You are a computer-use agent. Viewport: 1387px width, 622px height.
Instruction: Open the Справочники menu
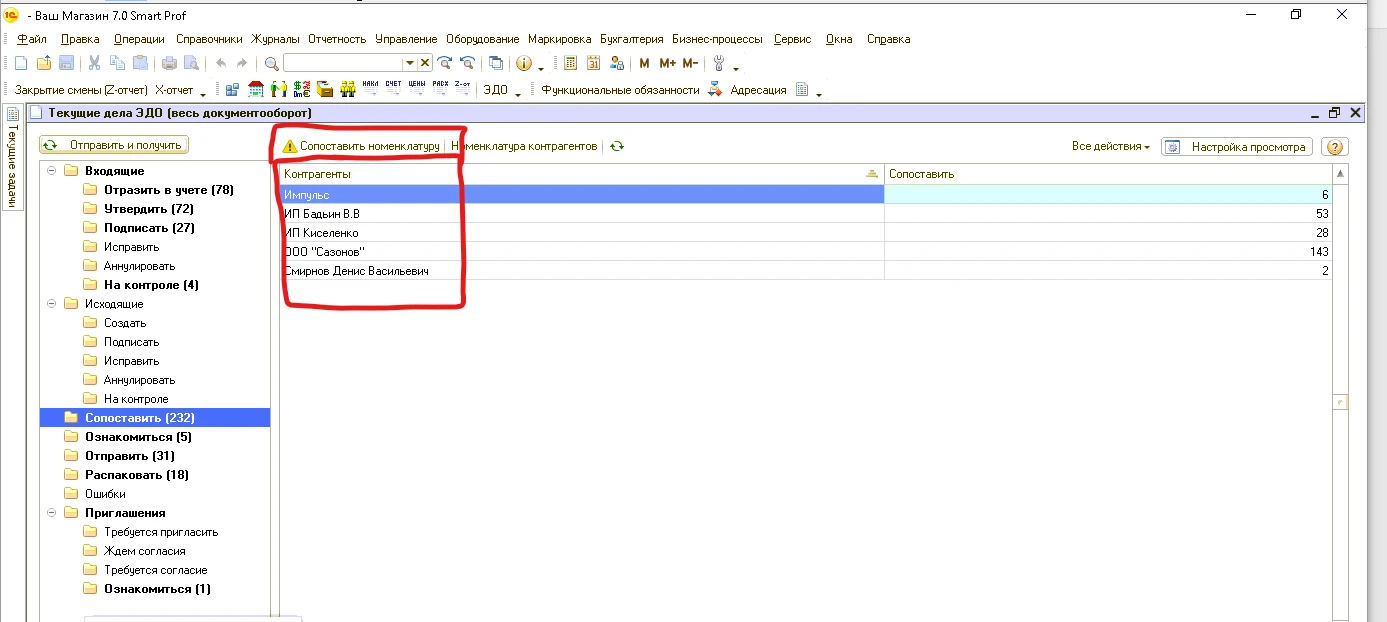click(x=209, y=39)
